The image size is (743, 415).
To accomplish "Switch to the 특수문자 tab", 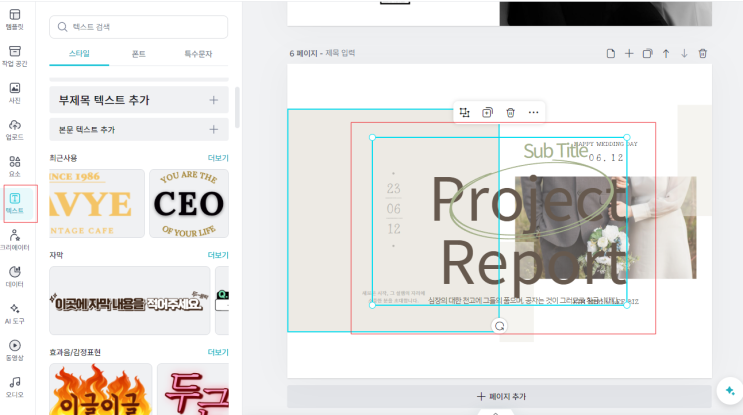I will pyautogui.click(x=198, y=54).
